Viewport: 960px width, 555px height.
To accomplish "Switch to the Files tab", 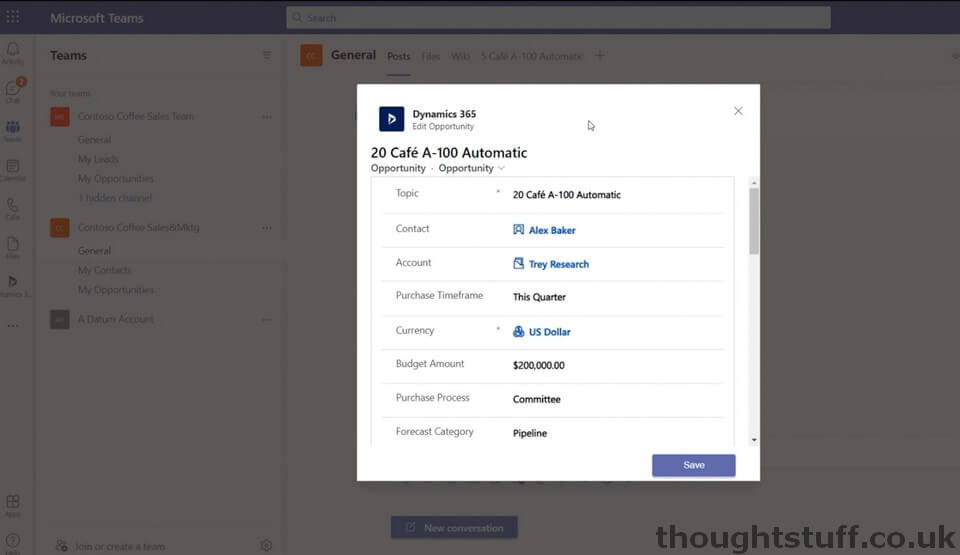I will click(x=431, y=56).
